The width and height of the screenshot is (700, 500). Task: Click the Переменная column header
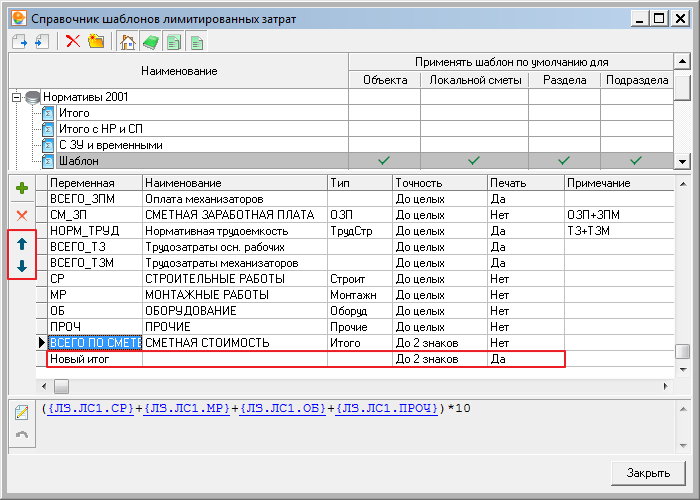point(95,183)
